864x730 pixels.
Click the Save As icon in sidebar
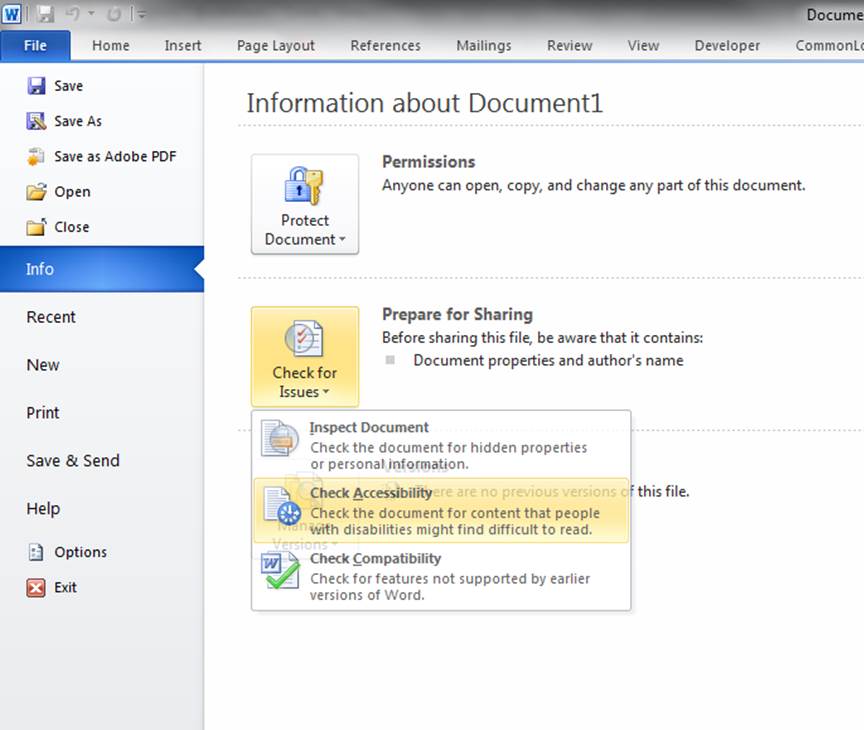click(x=36, y=121)
